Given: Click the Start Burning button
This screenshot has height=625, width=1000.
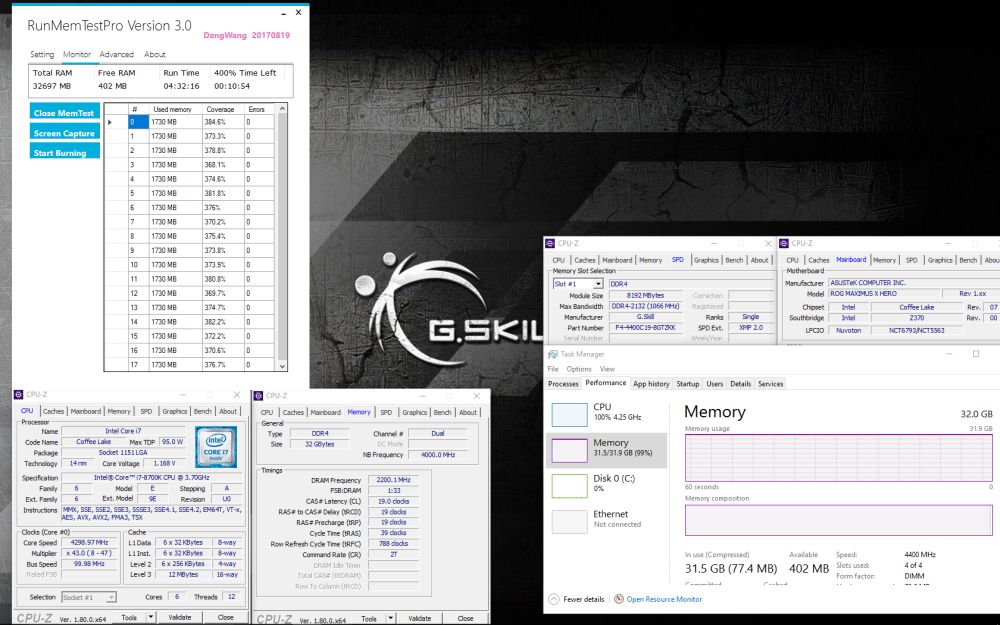Looking at the screenshot, I should click(x=63, y=149).
